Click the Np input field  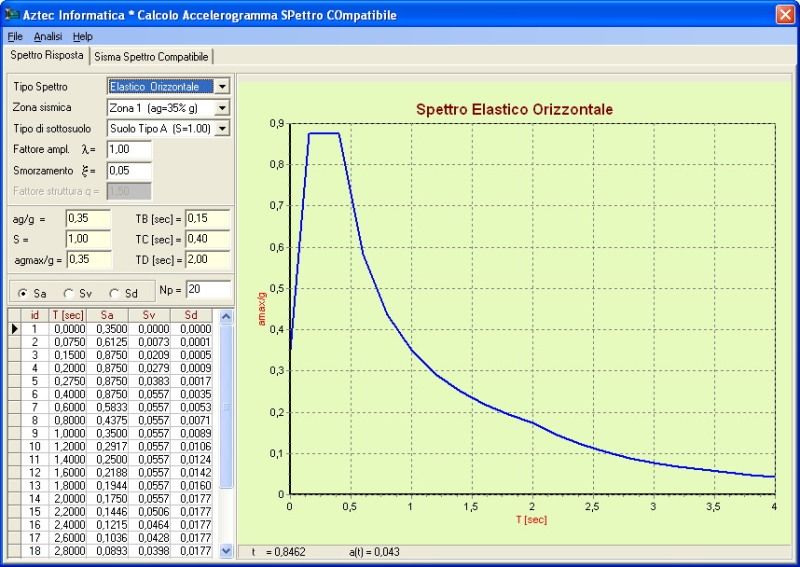(x=208, y=290)
